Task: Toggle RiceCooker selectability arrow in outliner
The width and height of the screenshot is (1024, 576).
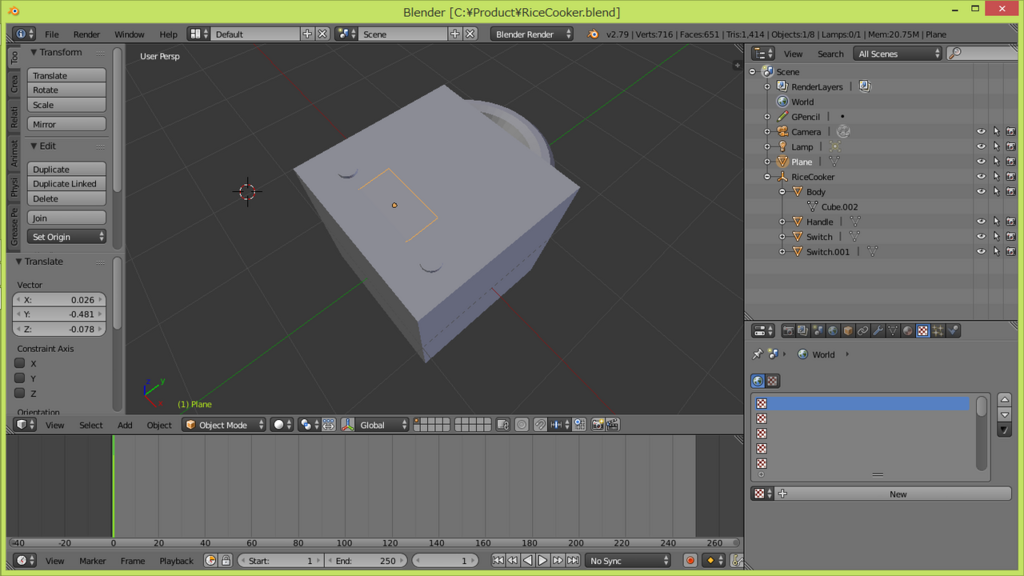Action: pos(996,177)
